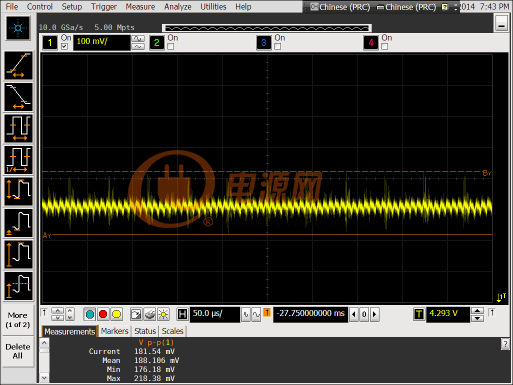Uncheck the channel 1 On checkbox
Image resolution: width=513 pixels, height=385 pixels.
64,47
